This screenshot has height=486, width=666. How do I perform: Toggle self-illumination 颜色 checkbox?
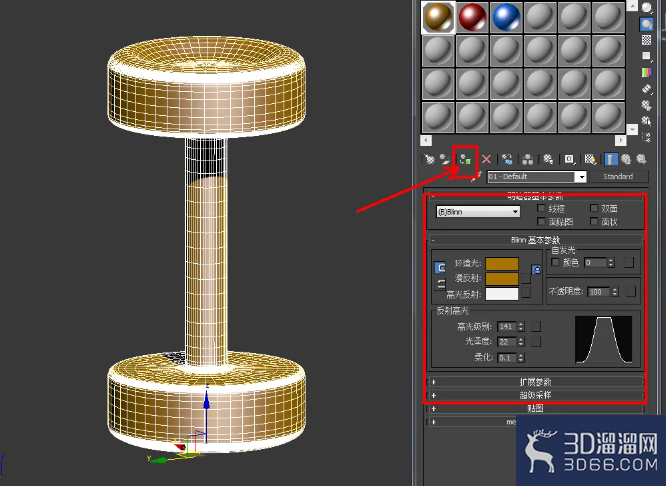pos(555,262)
